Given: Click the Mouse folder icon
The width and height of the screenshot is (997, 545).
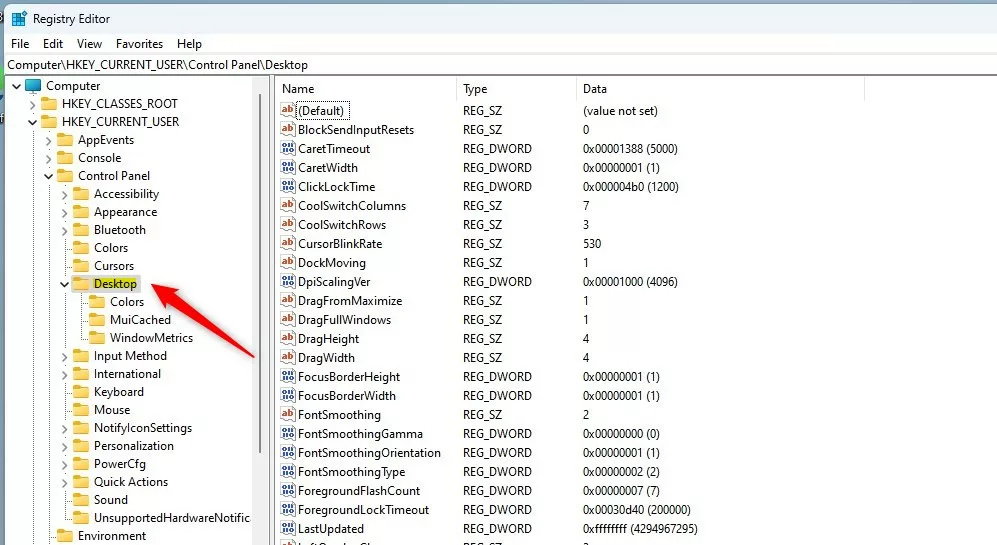Looking at the screenshot, I should tap(81, 410).
